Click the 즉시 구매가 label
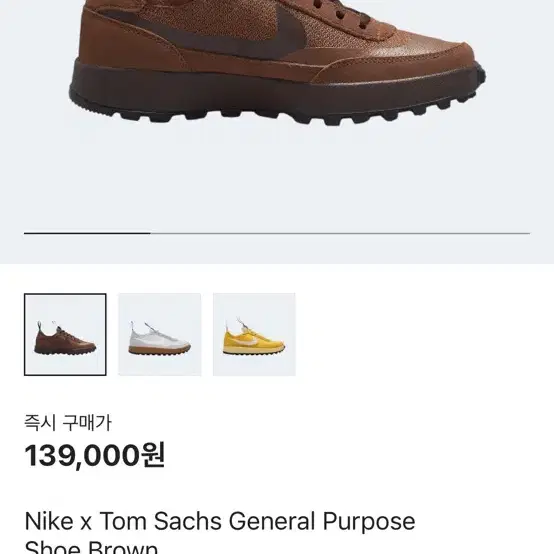Viewport: 554px width, 554px height. [68, 423]
